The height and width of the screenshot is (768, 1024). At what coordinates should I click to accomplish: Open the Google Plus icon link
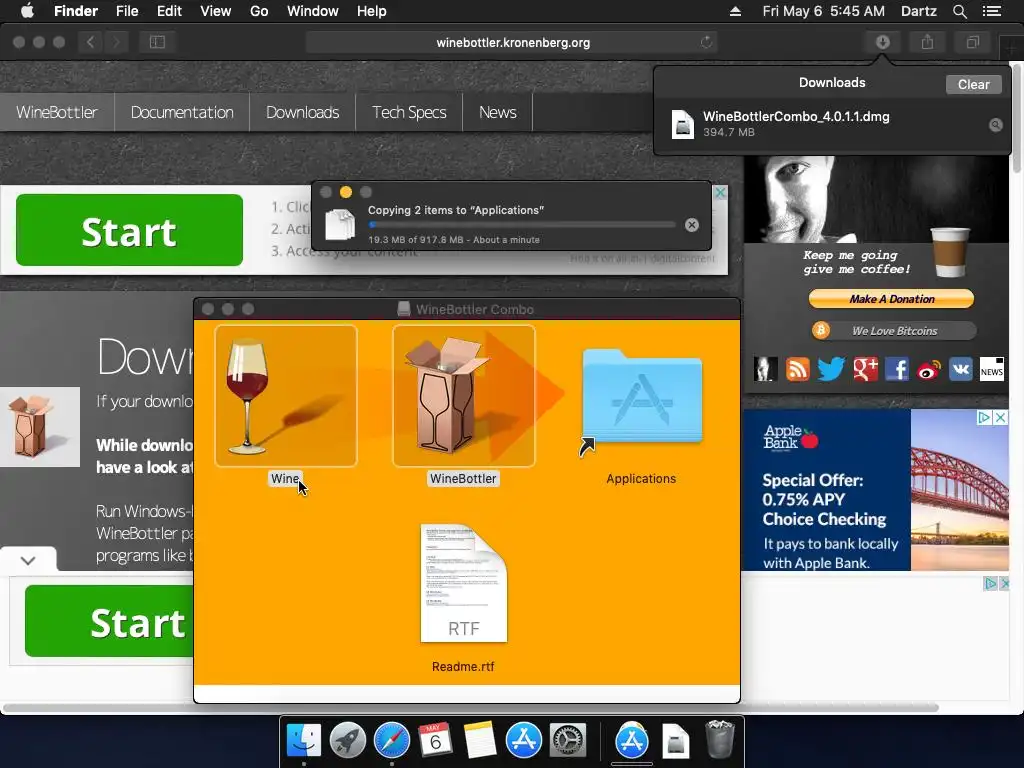865,369
